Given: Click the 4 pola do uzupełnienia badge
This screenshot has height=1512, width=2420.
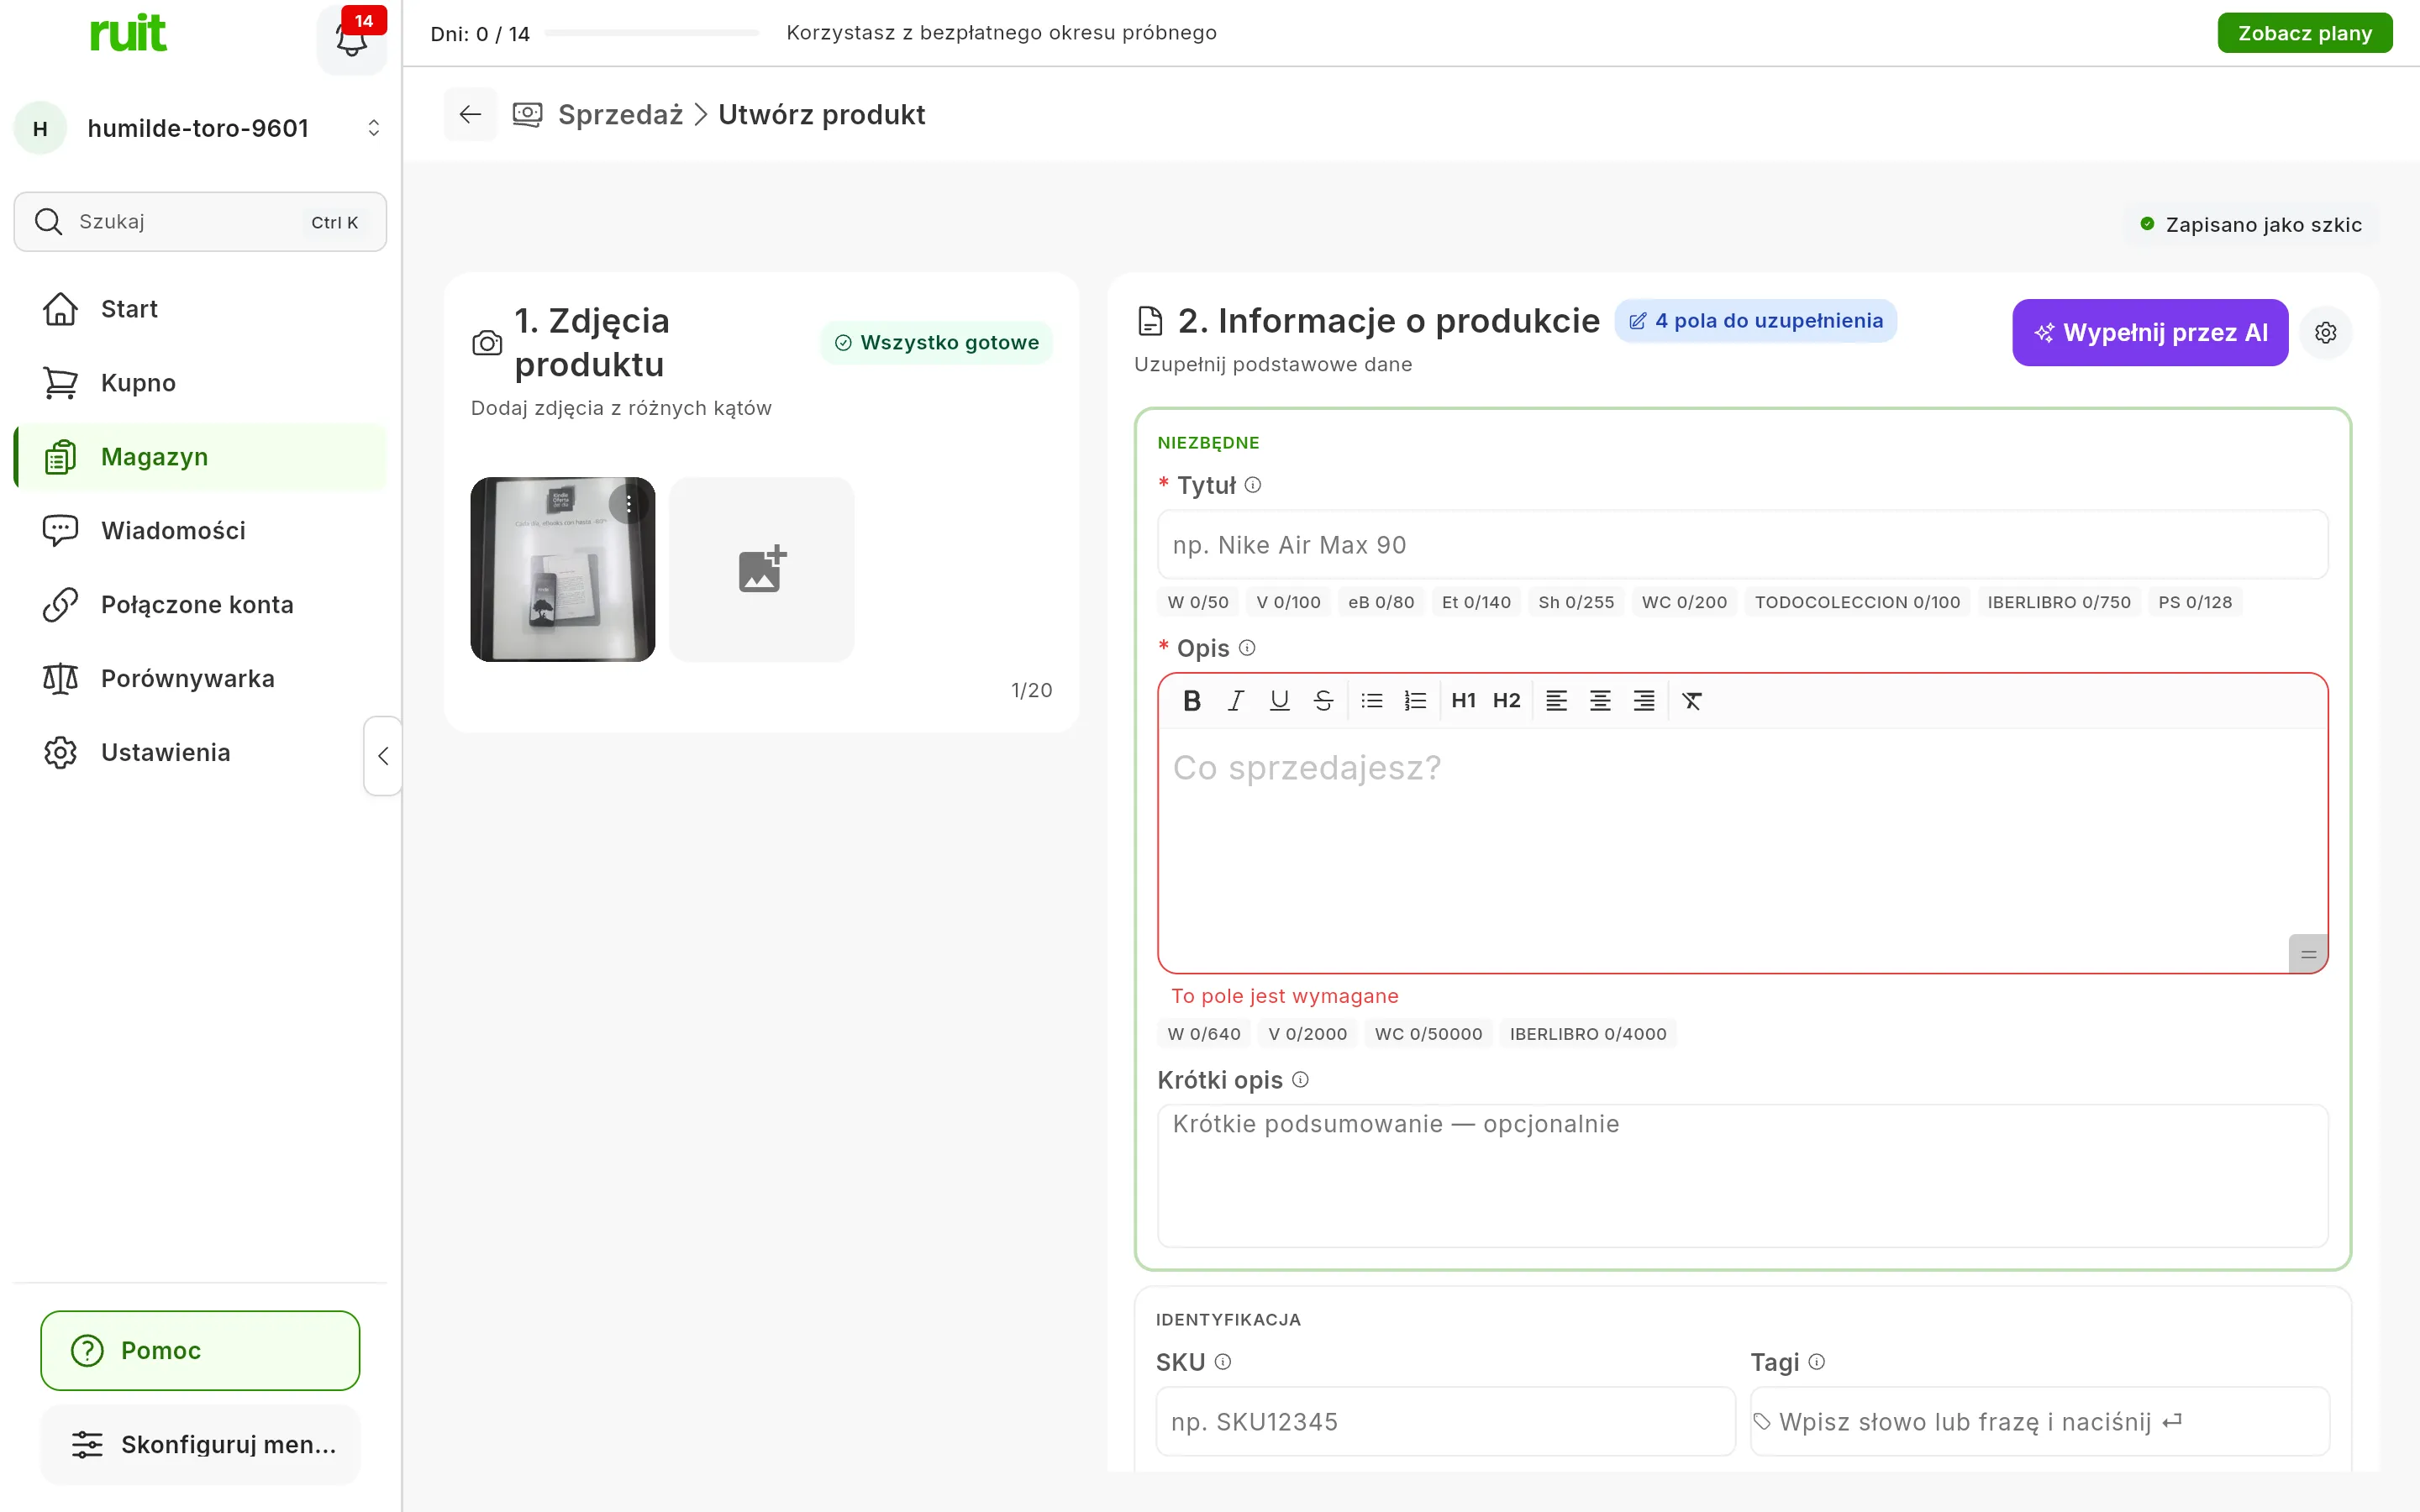Looking at the screenshot, I should (1756, 321).
